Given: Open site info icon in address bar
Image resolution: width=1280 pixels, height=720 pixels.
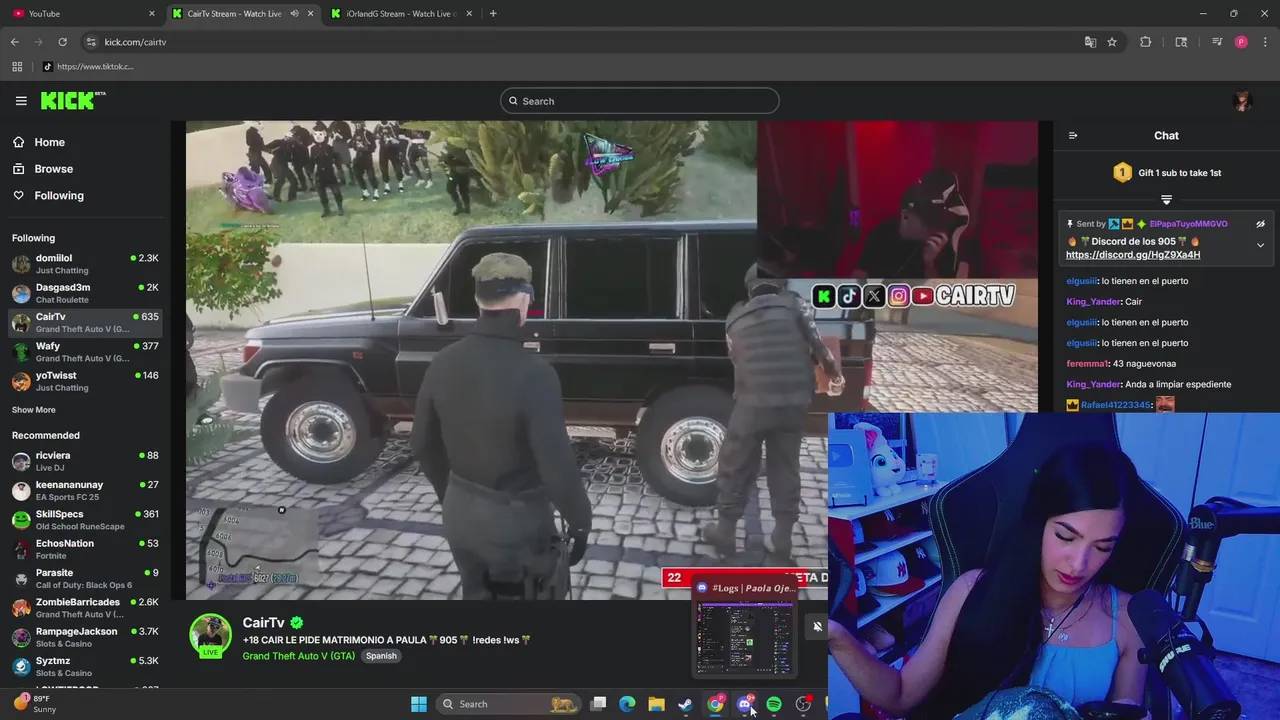Looking at the screenshot, I should click(91, 42).
